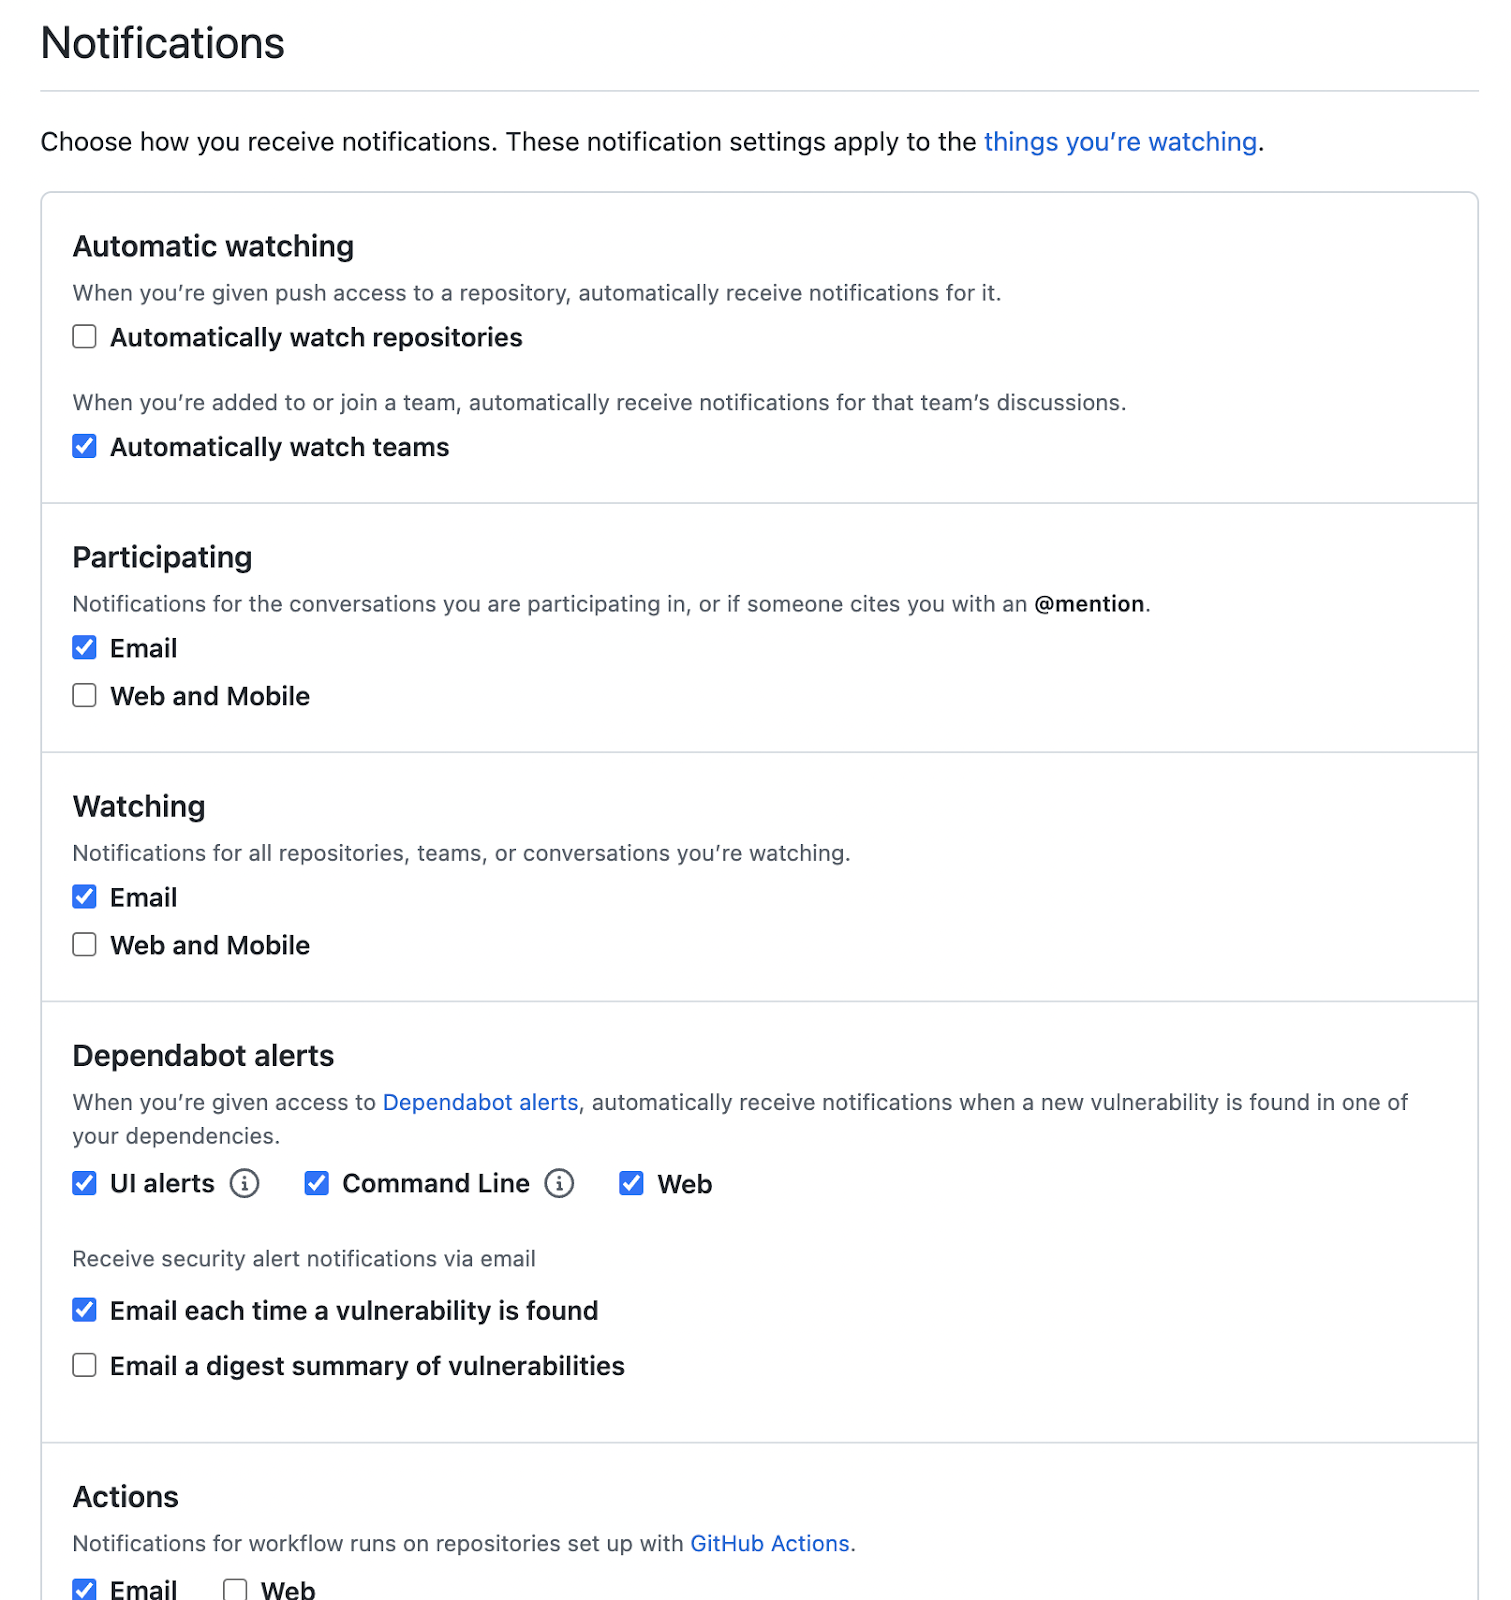Screen dimensions: 1511x1600
Task: Enable Web and Mobile under Participating
Action: tap(85, 696)
